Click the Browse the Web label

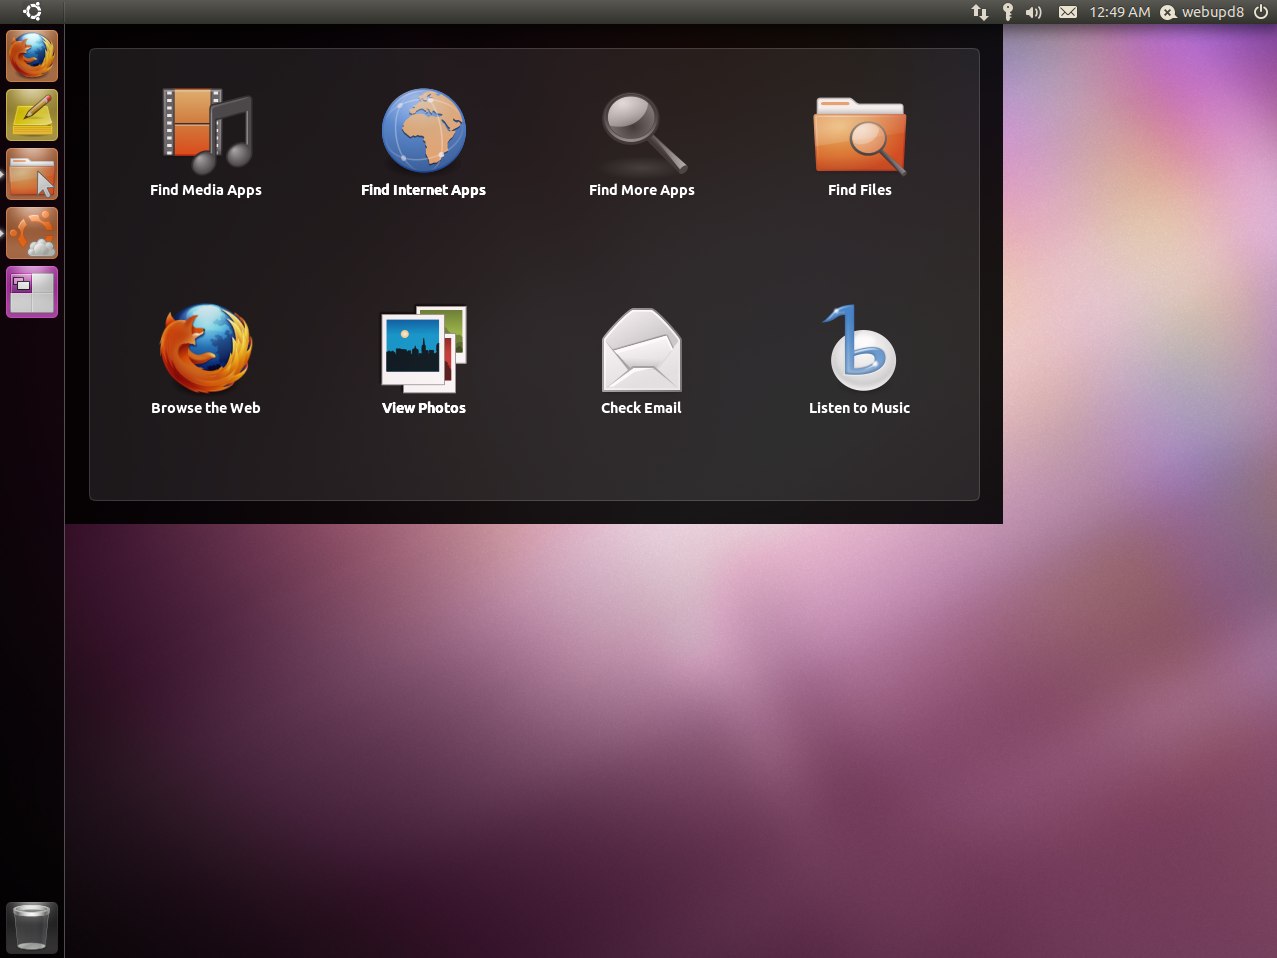click(x=206, y=408)
